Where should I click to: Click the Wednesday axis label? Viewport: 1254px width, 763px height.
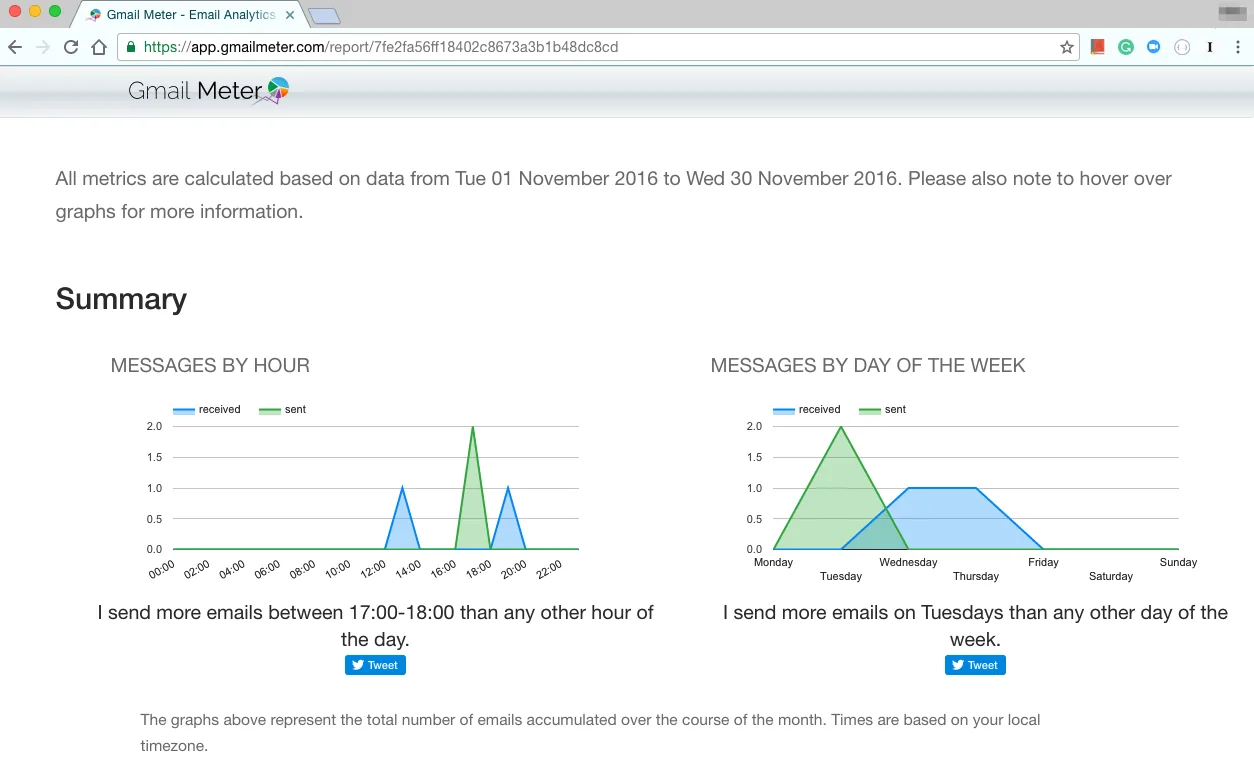[908, 562]
